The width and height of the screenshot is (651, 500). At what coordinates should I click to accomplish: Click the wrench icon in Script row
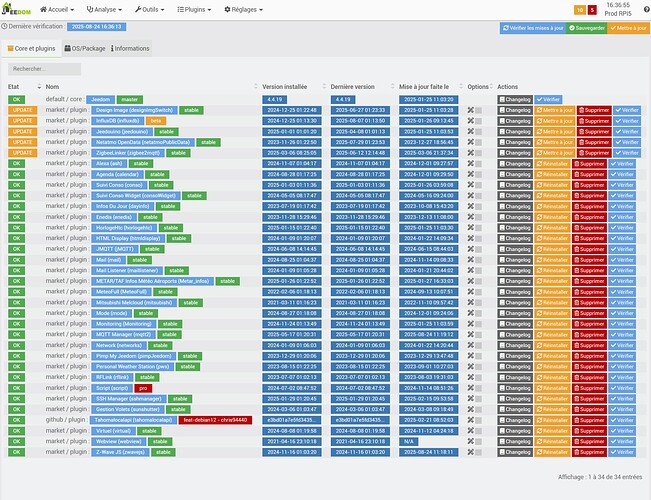(x=470, y=388)
